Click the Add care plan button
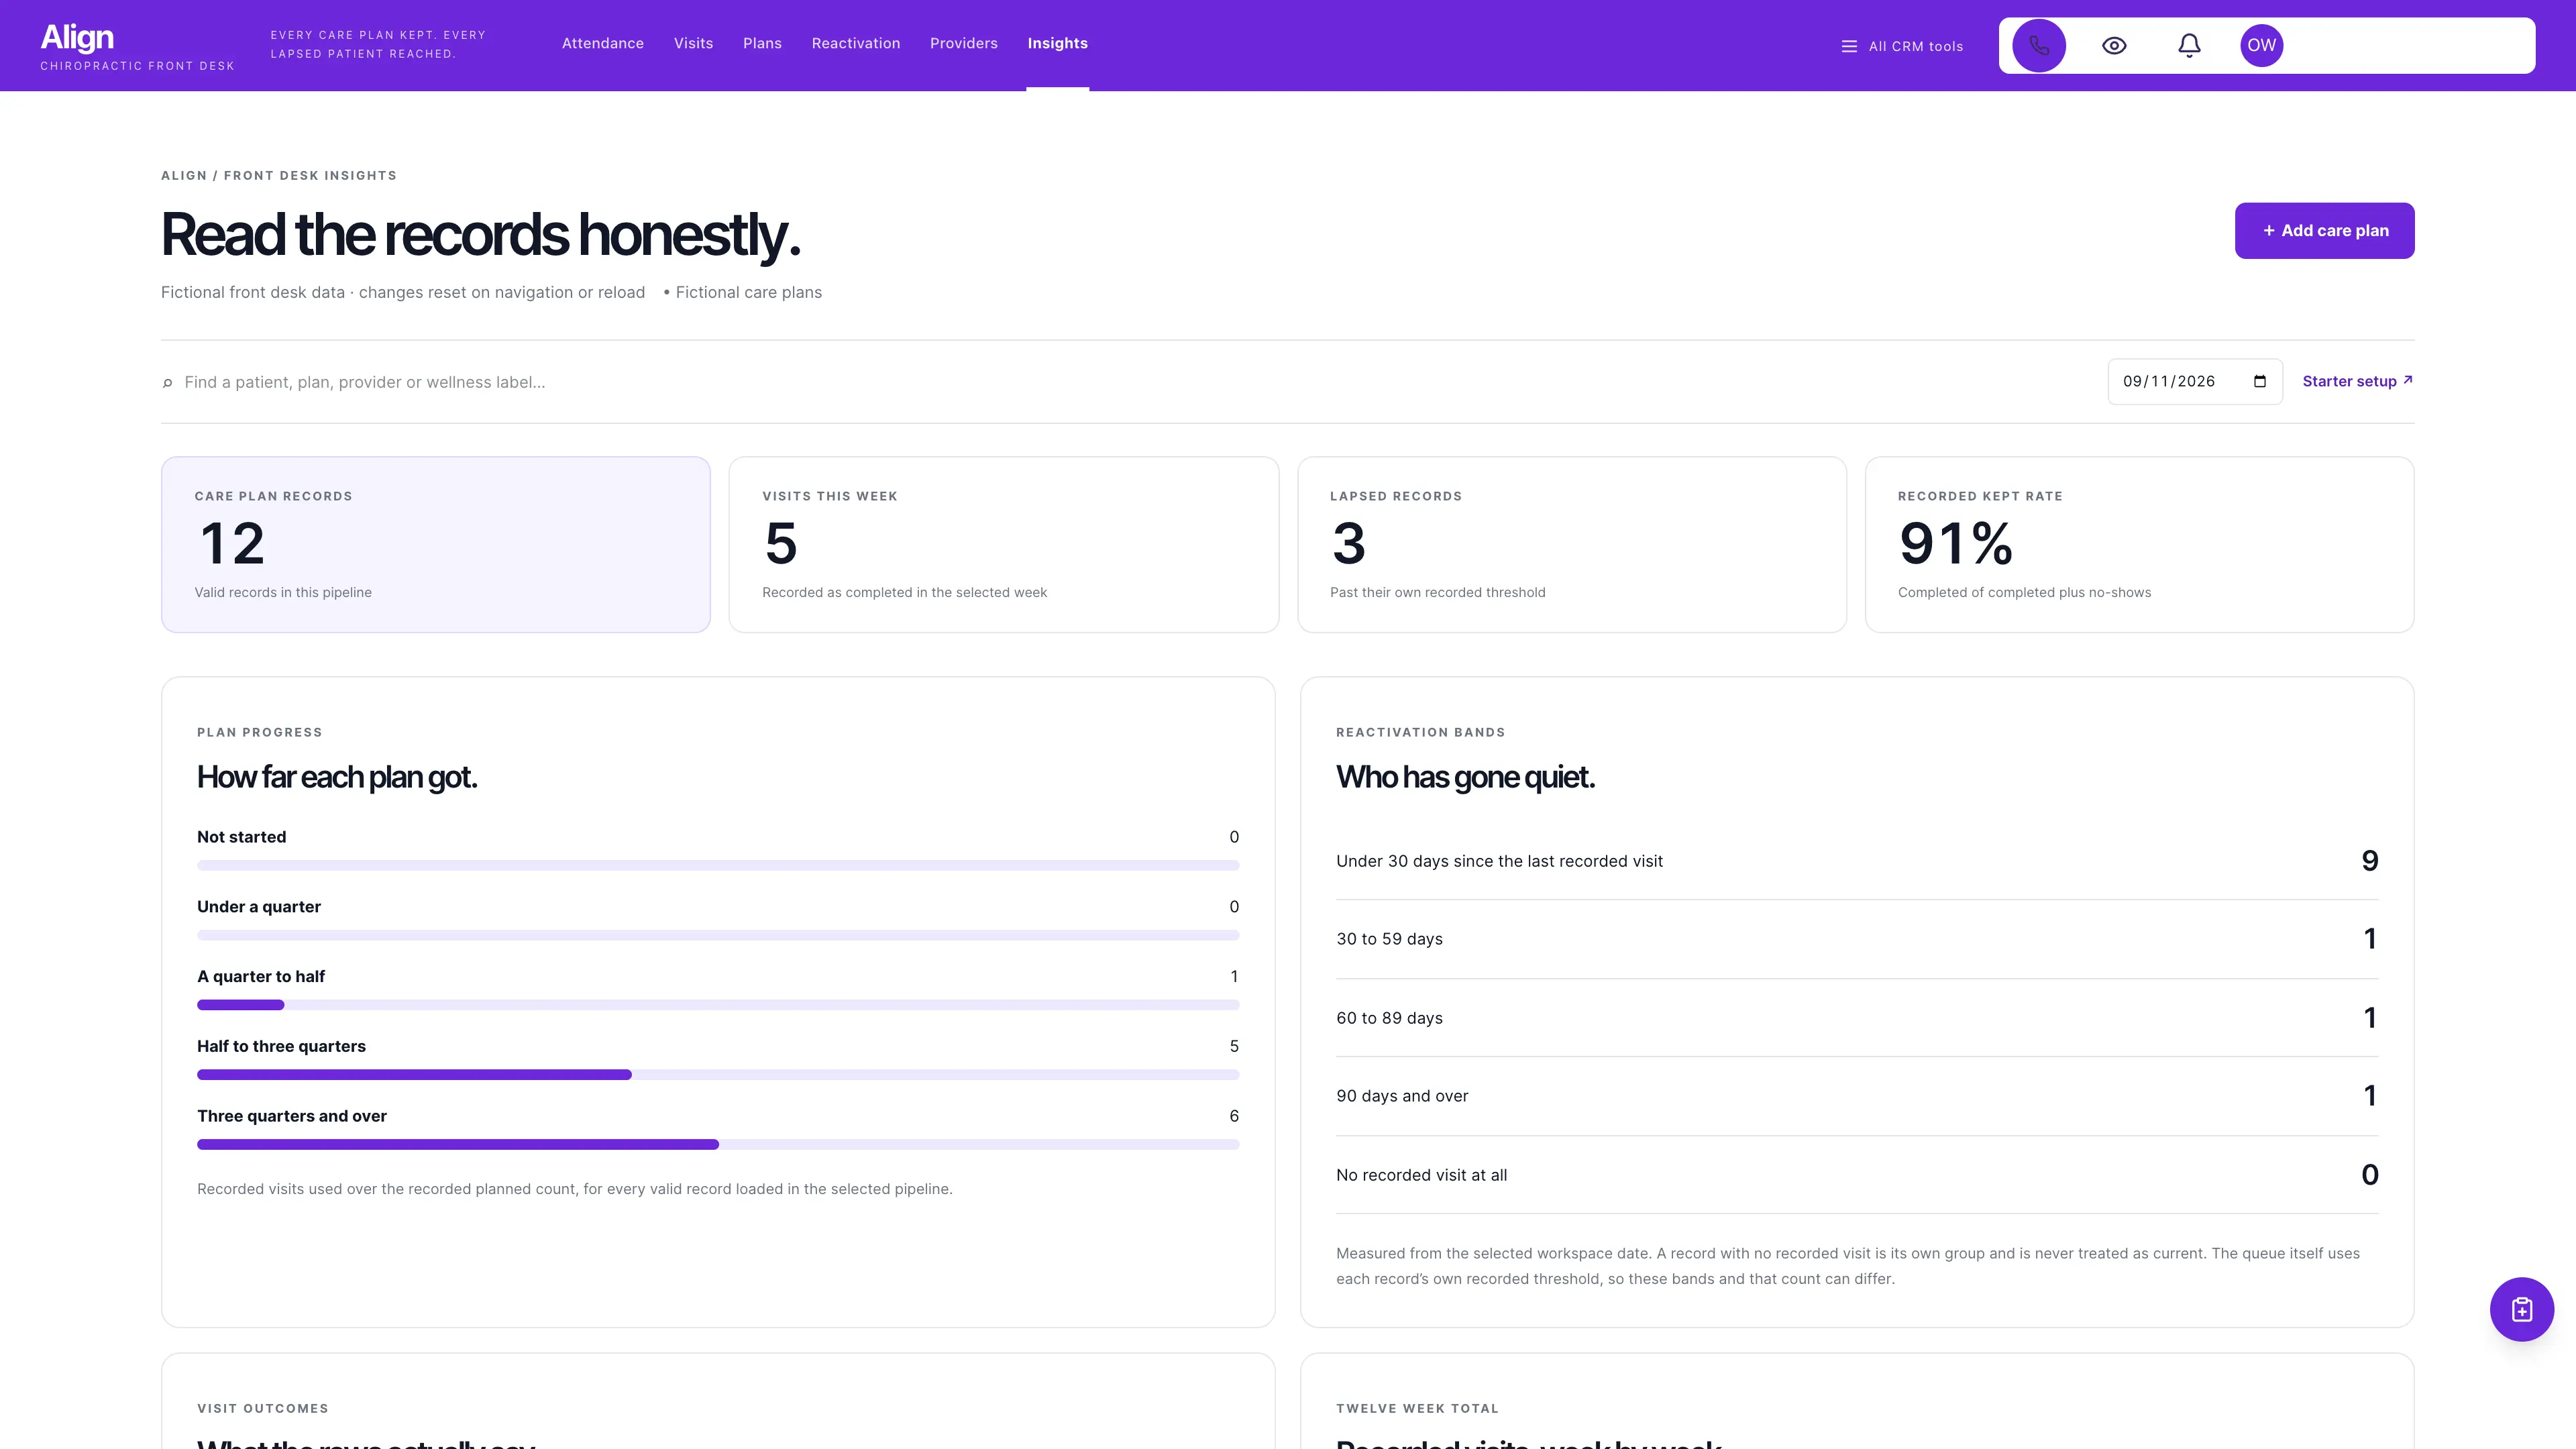Viewport: 2576px width, 1449px height. 2324,230
